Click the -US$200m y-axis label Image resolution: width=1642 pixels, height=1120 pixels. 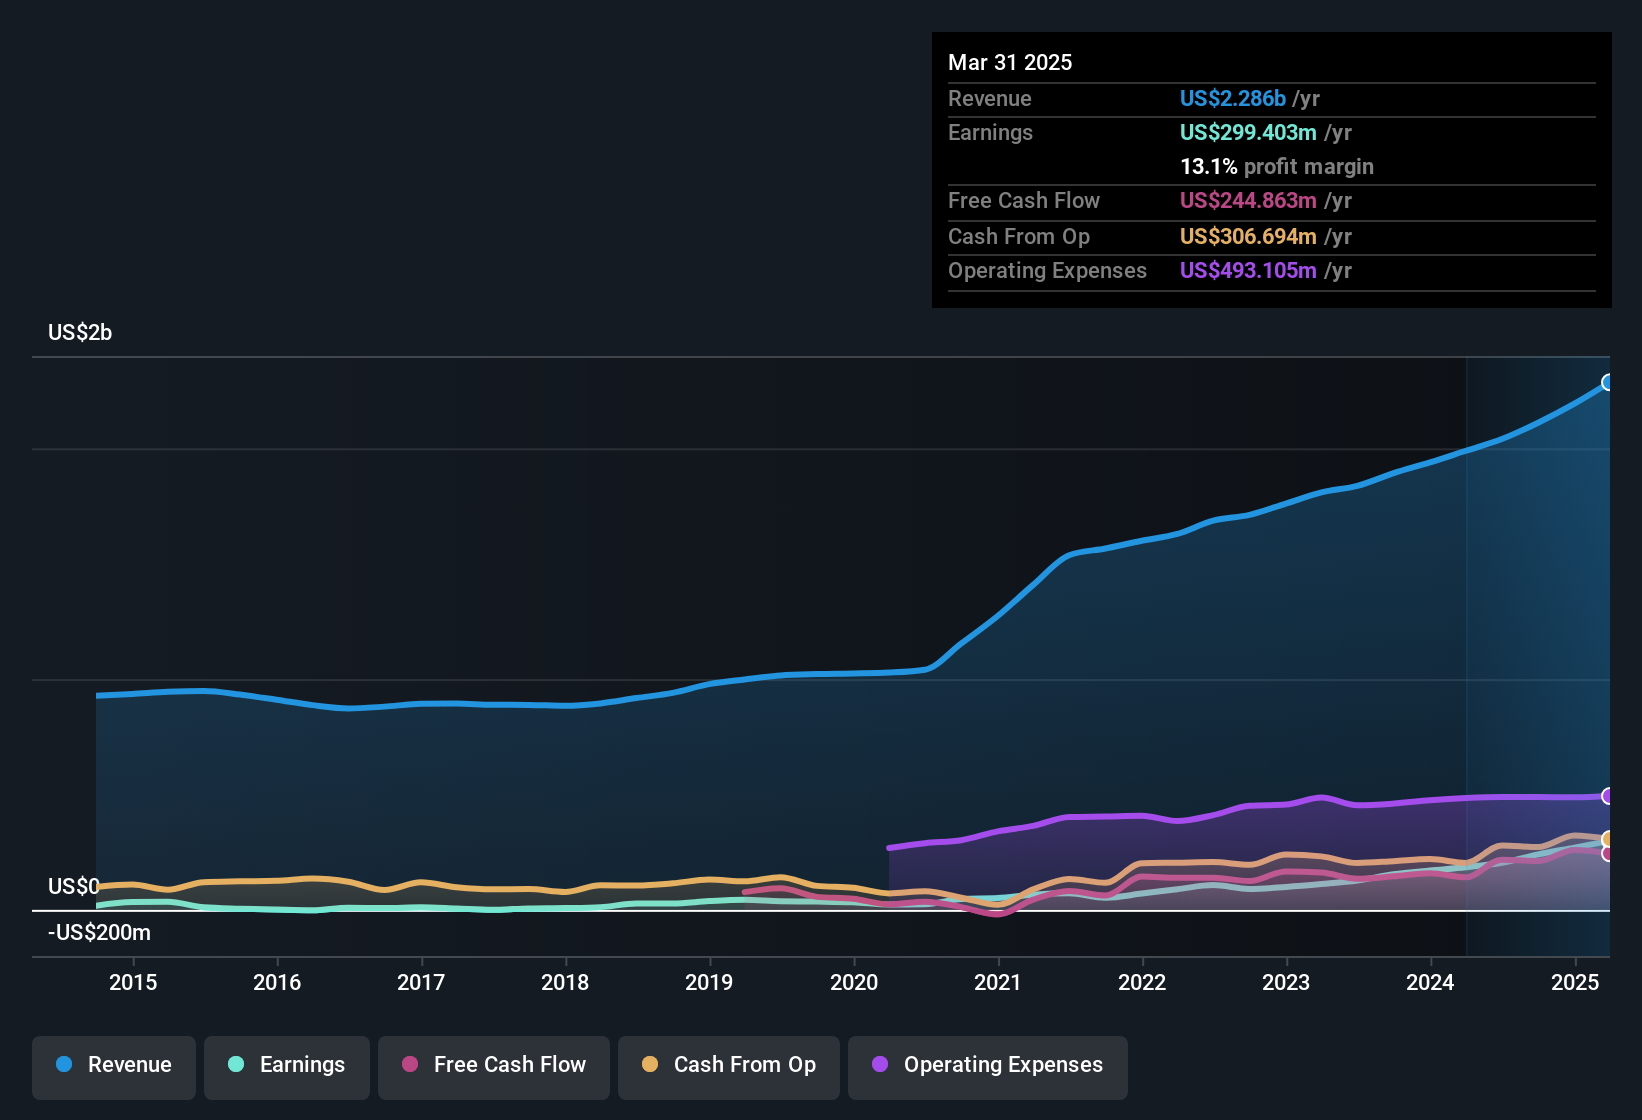(x=100, y=933)
